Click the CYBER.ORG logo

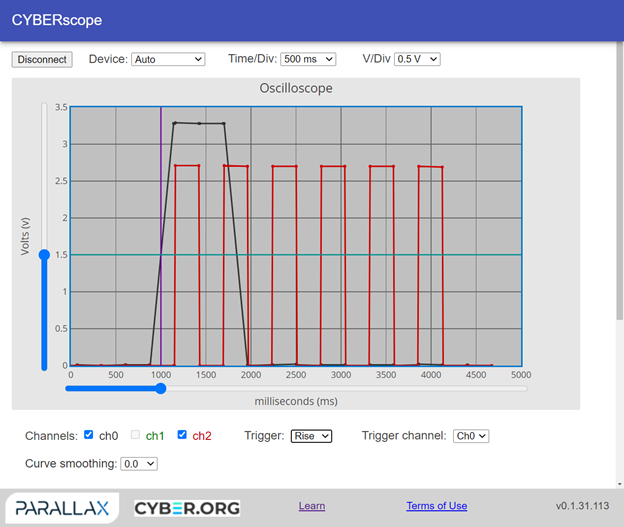(x=187, y=508)
